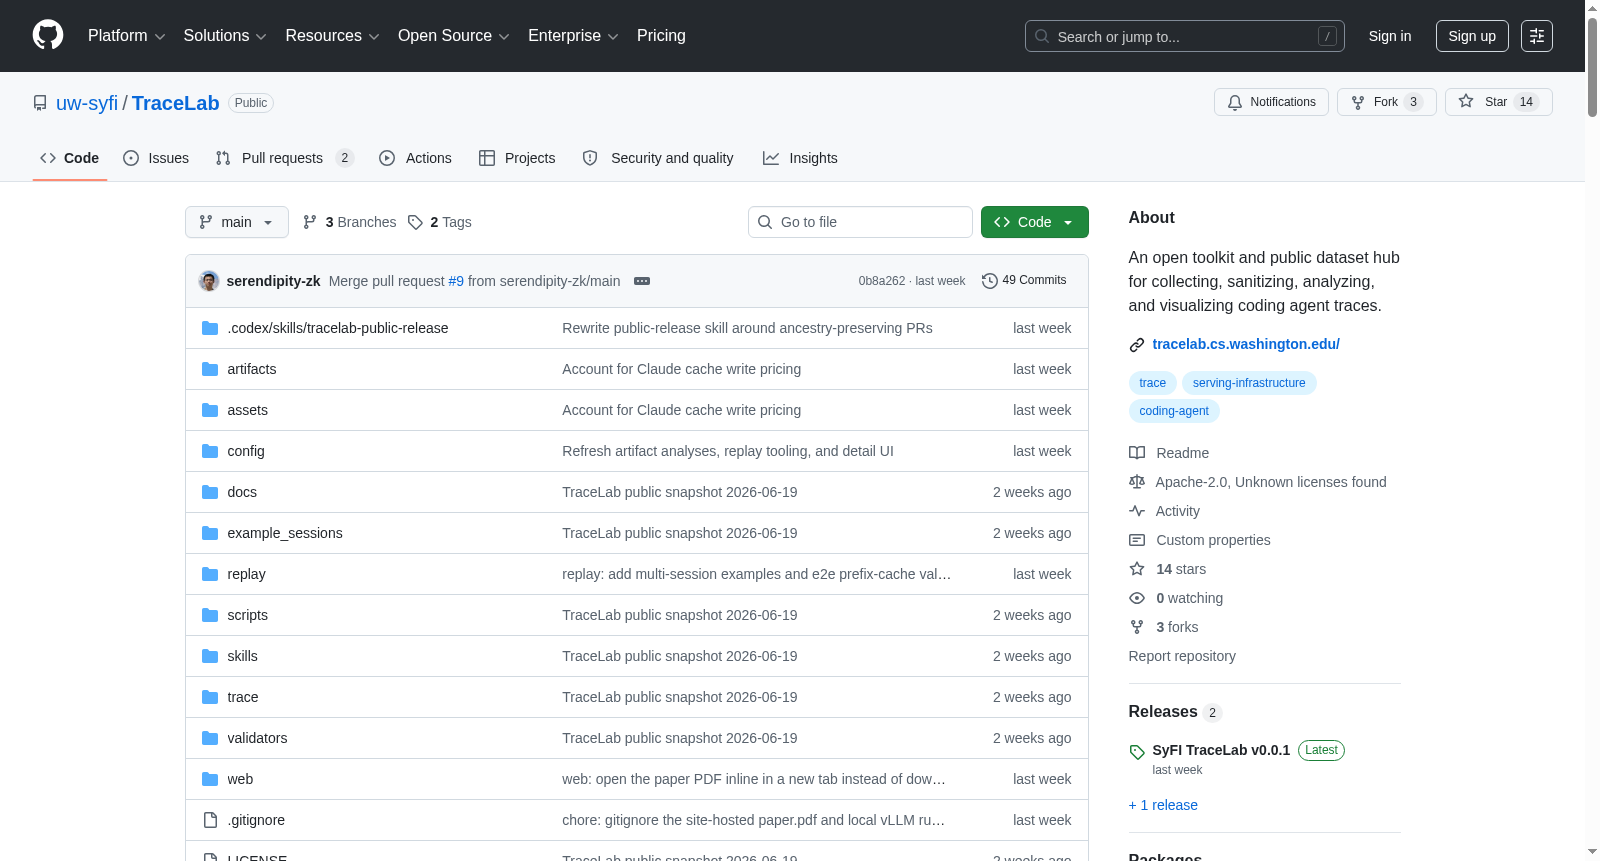
Task: Open the tracelab.cs.washington.edu website link
Action: pyautogui.click(x=1246, y=344)
